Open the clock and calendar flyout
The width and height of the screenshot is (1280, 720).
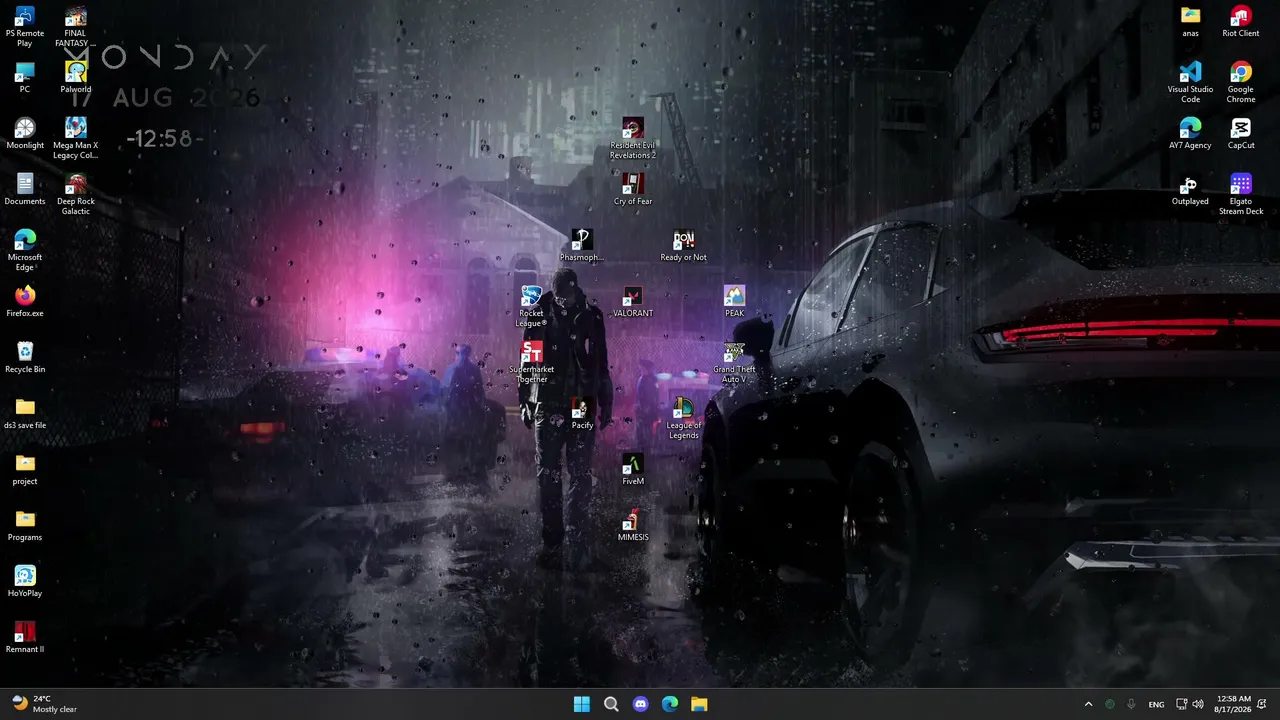tap(1234, 704)
